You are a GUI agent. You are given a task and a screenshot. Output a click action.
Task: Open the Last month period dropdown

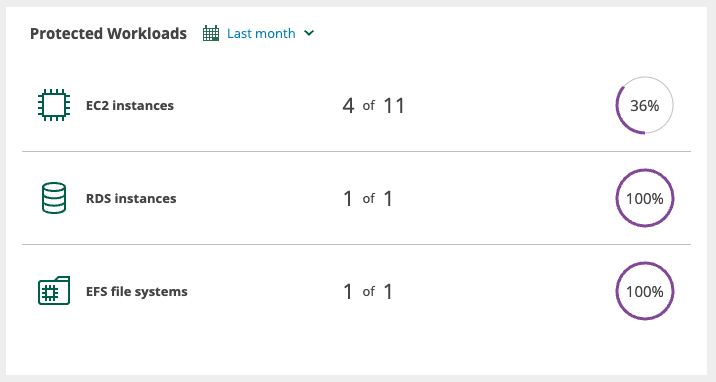coord(258,33)
